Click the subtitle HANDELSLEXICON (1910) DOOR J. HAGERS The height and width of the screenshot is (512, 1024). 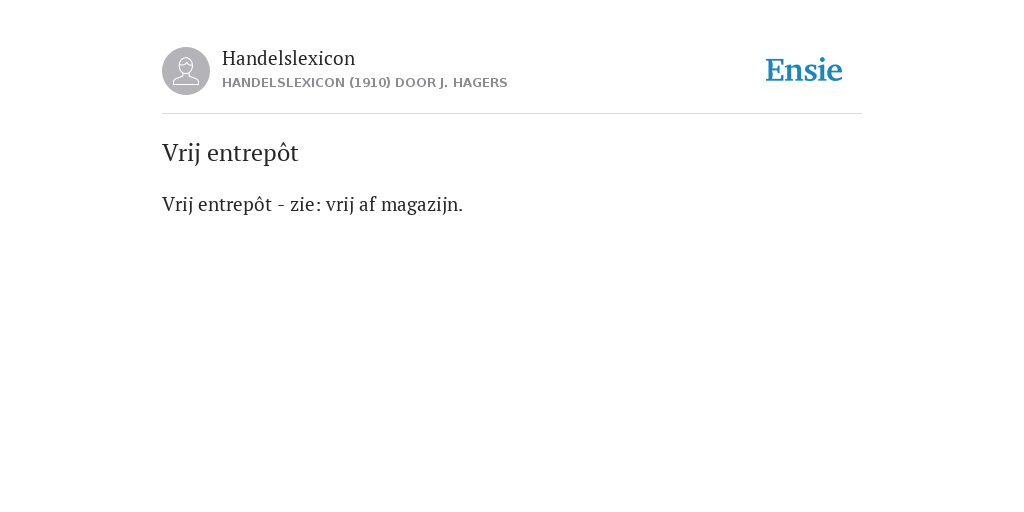[364, 83]
